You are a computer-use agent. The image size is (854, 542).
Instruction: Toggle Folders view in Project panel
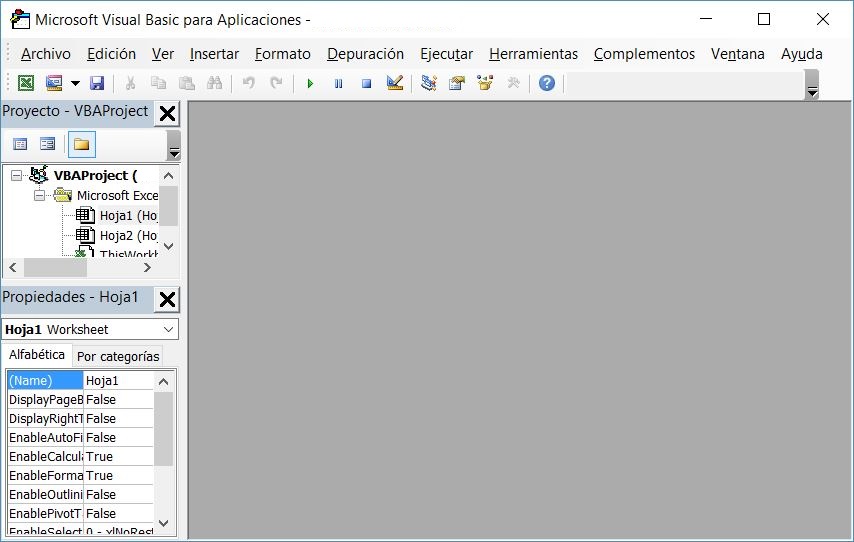pyautogui.click(x=82, y=144)
